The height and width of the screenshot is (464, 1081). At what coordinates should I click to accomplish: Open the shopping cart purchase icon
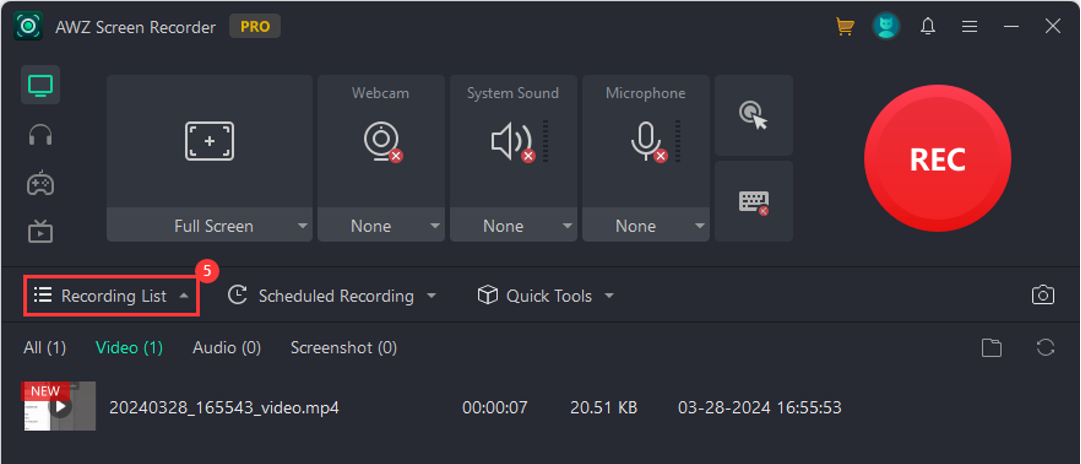point(845,27)
